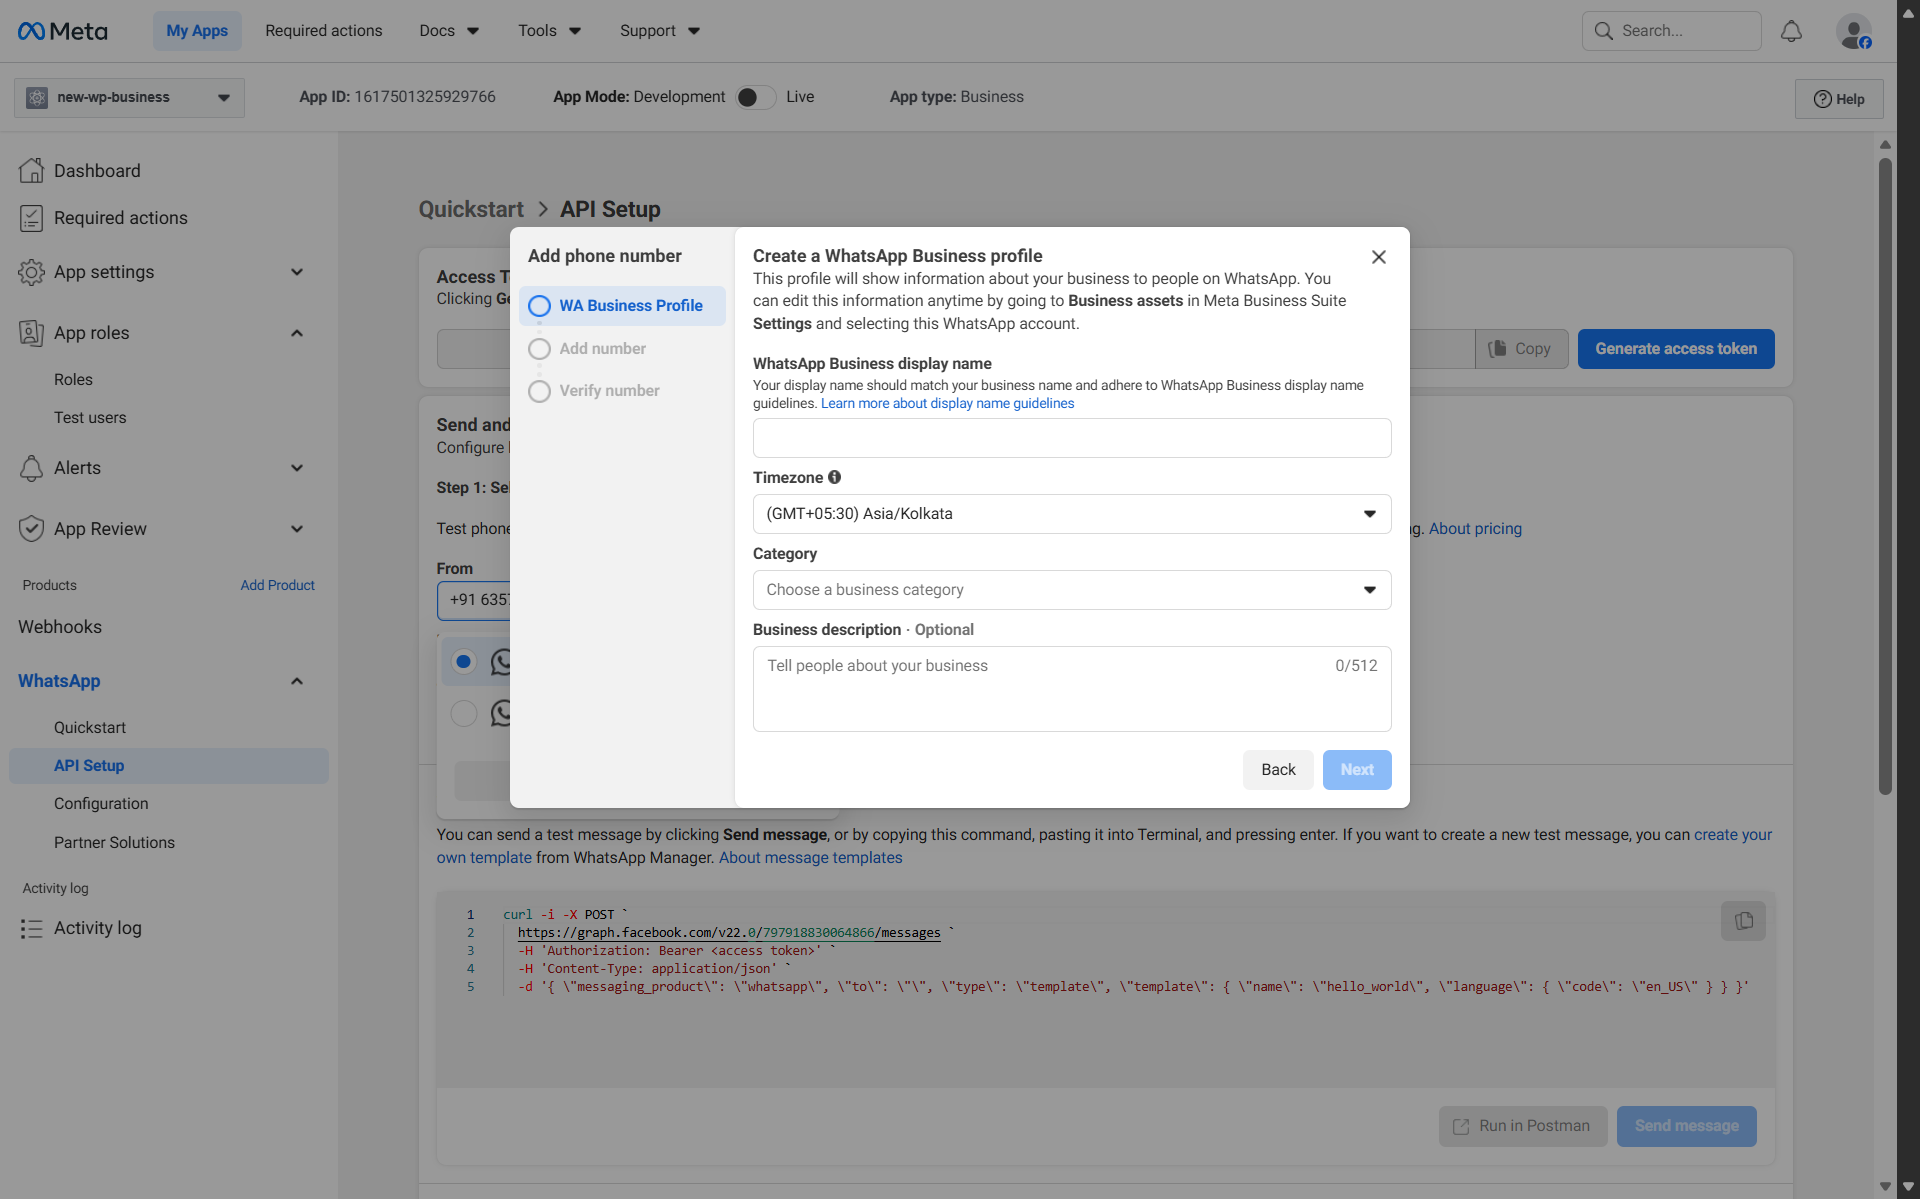Click the new-wp-business app icon
This screenshot has height=1199, width=1920.
point(37,97)
